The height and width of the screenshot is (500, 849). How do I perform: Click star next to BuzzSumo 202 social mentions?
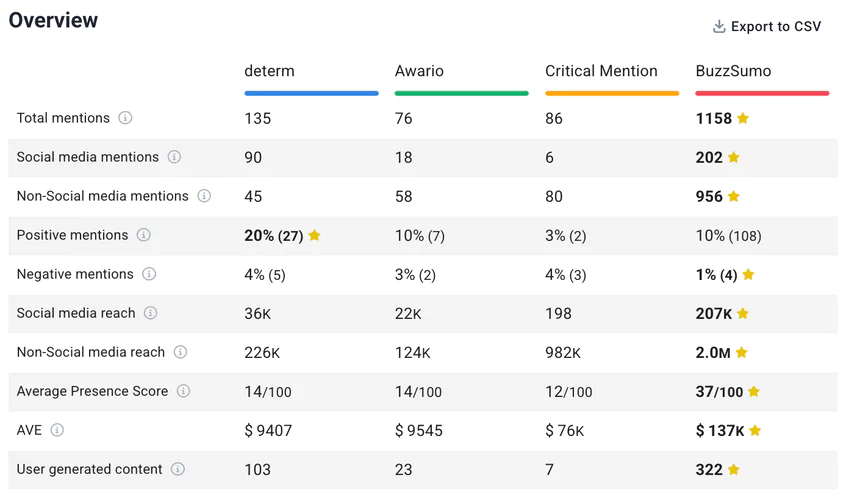tap(734, 157)
